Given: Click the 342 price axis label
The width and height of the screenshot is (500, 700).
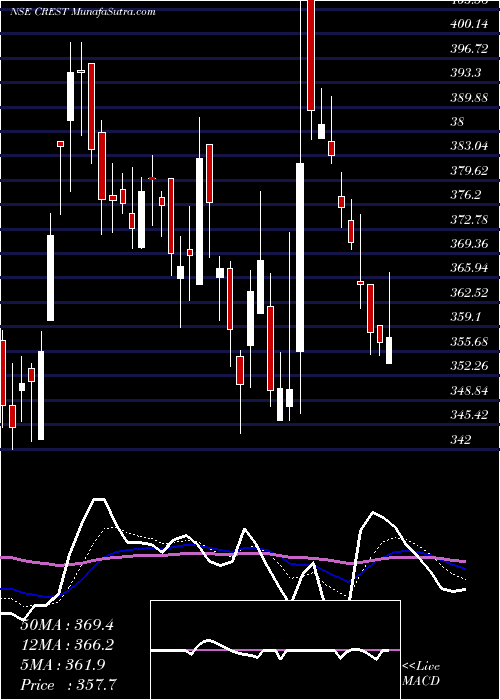Looking at the screenshot, I should point(461,440).
